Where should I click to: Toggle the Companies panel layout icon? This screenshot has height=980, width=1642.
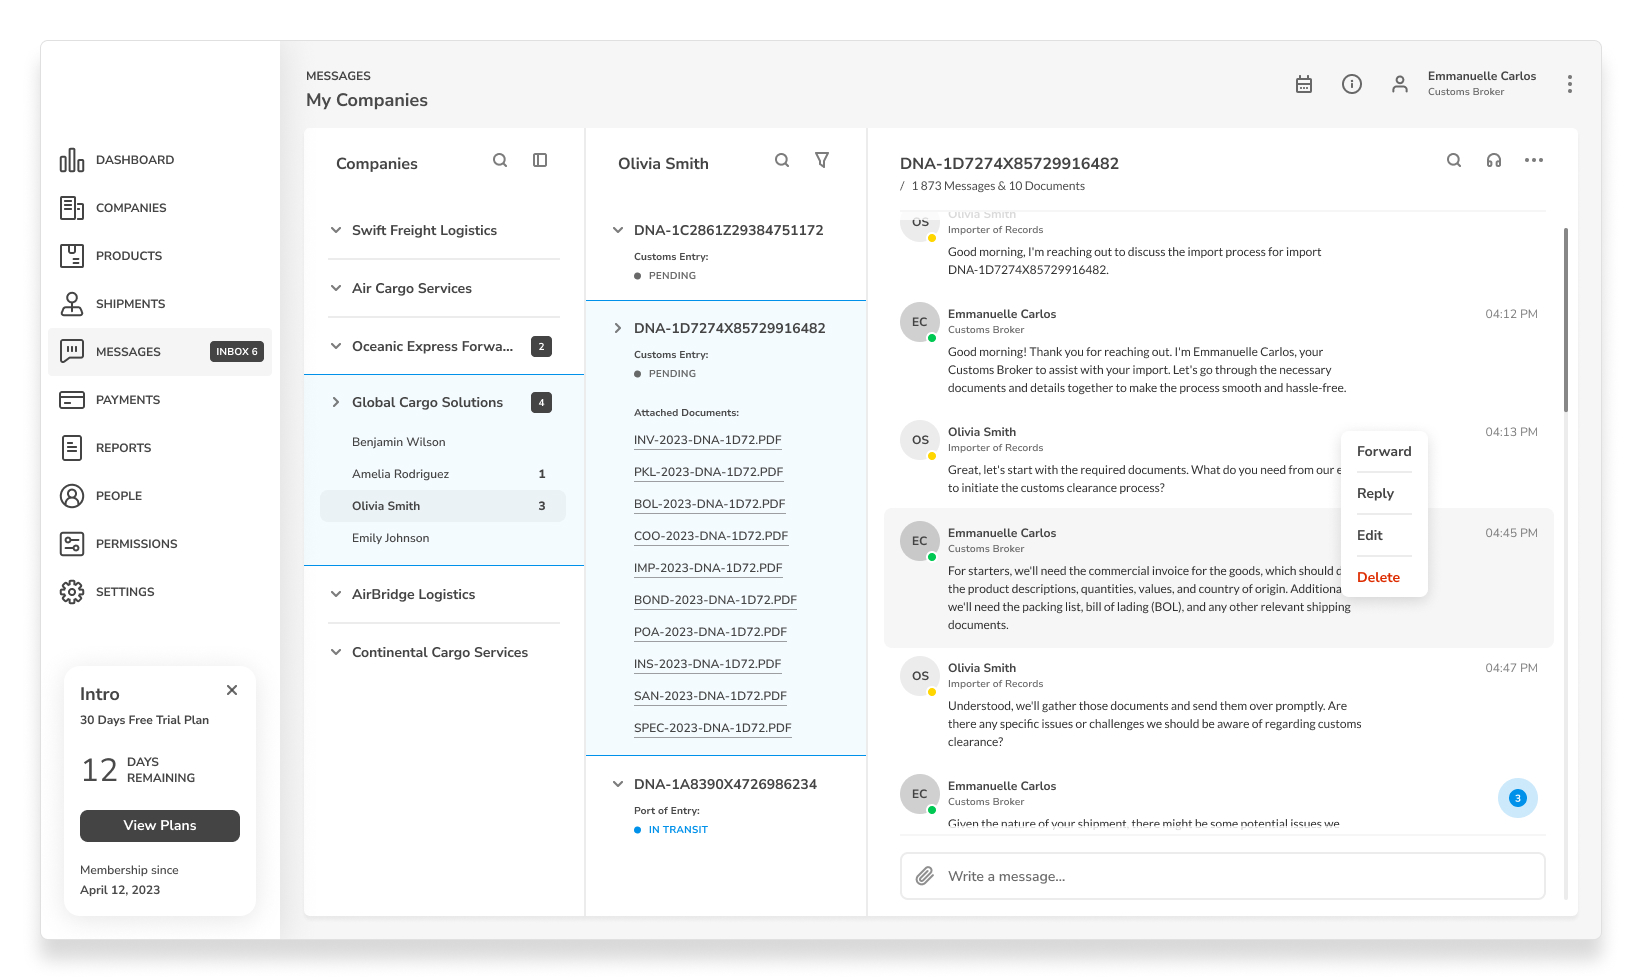pos(540,160)
